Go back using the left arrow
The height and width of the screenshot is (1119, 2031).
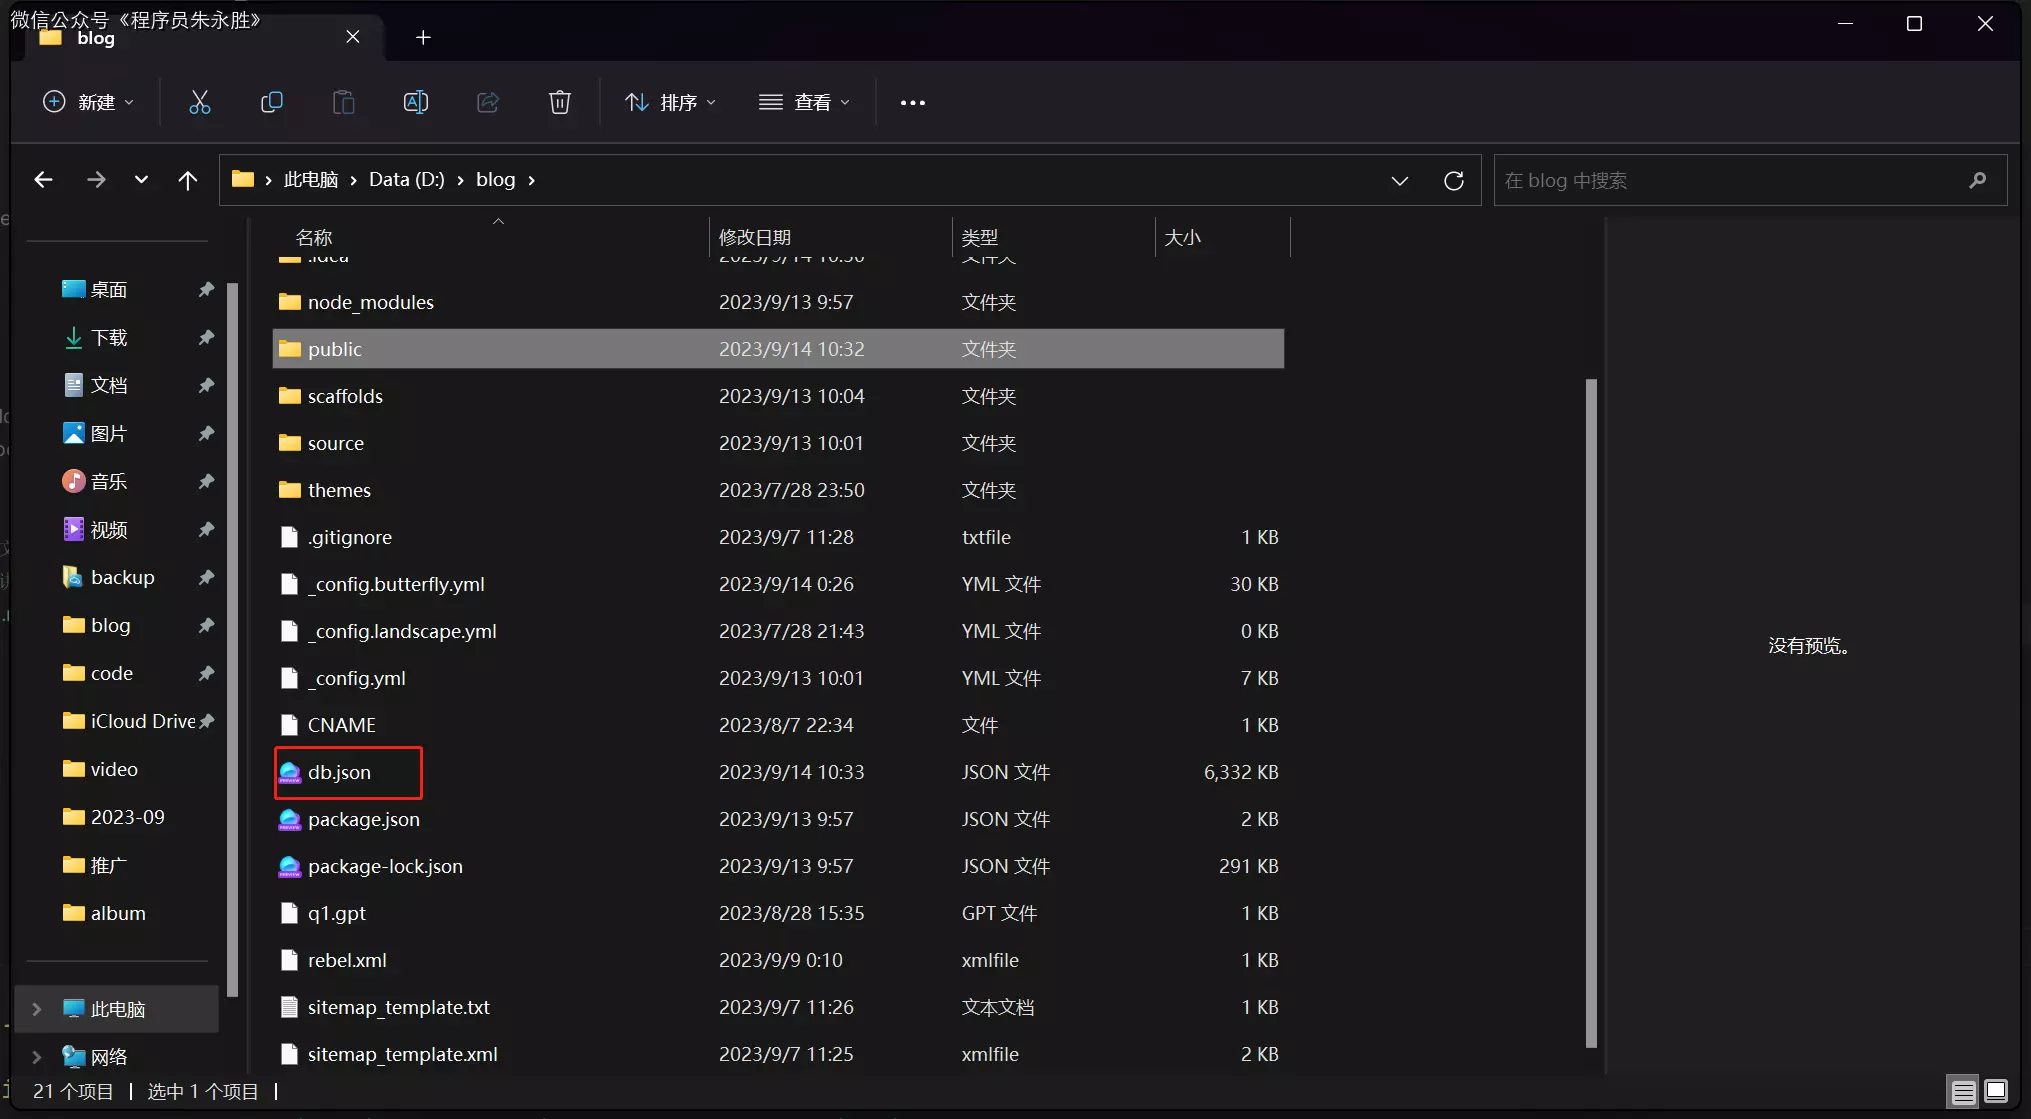click(43, 180)
